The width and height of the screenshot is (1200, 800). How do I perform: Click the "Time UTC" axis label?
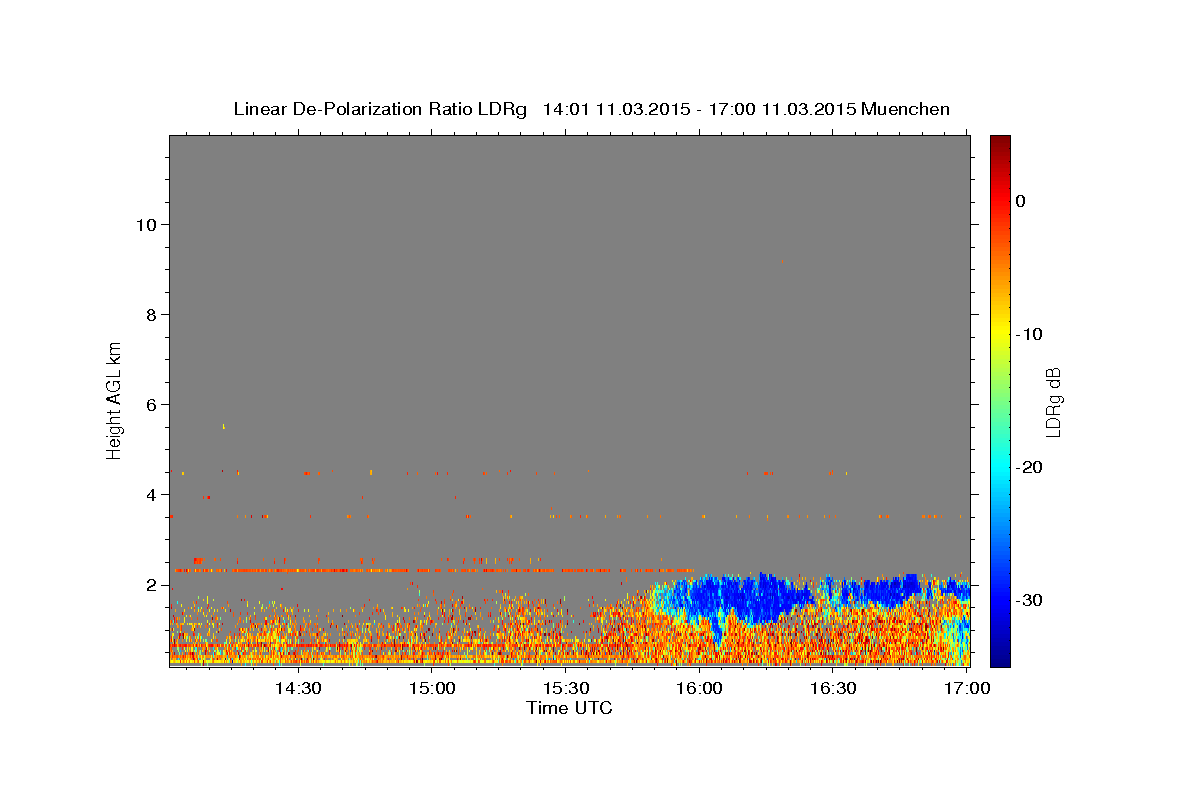(x=569, y=708)
